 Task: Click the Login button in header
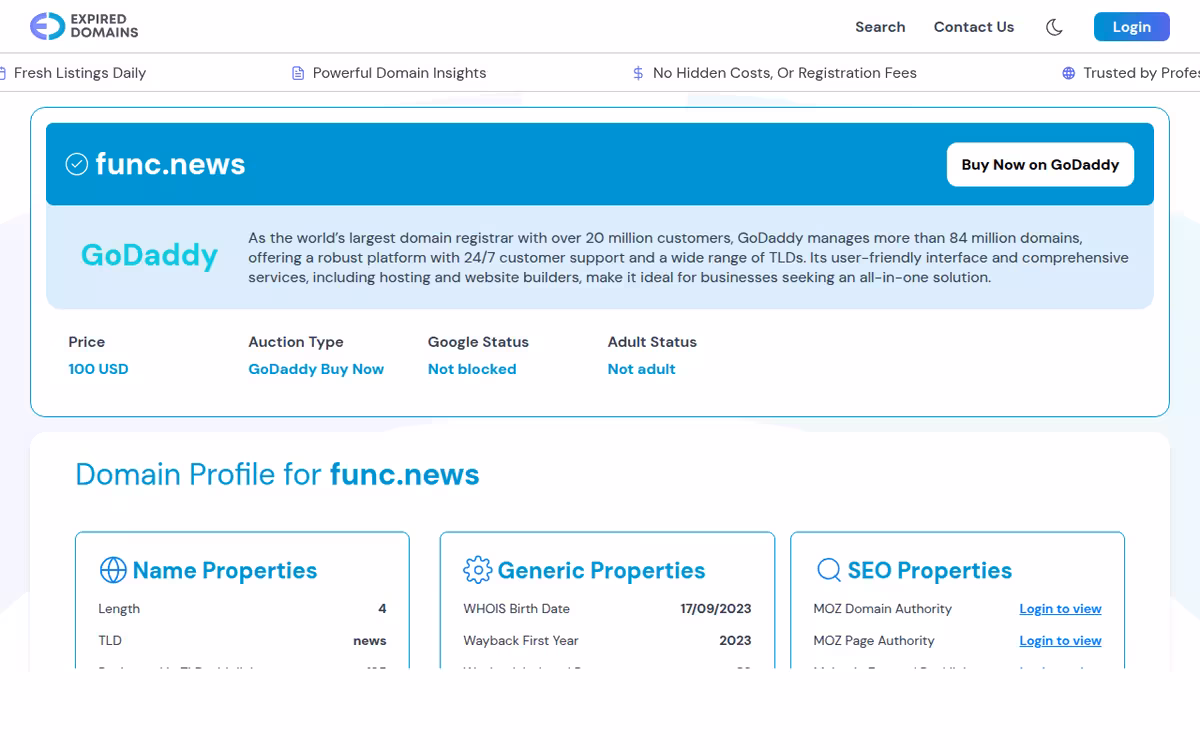1132,27
